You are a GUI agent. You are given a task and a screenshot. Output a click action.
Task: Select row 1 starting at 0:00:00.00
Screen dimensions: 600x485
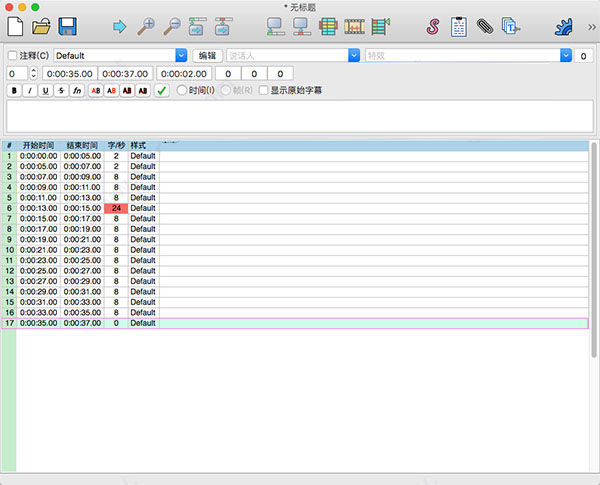295,156
